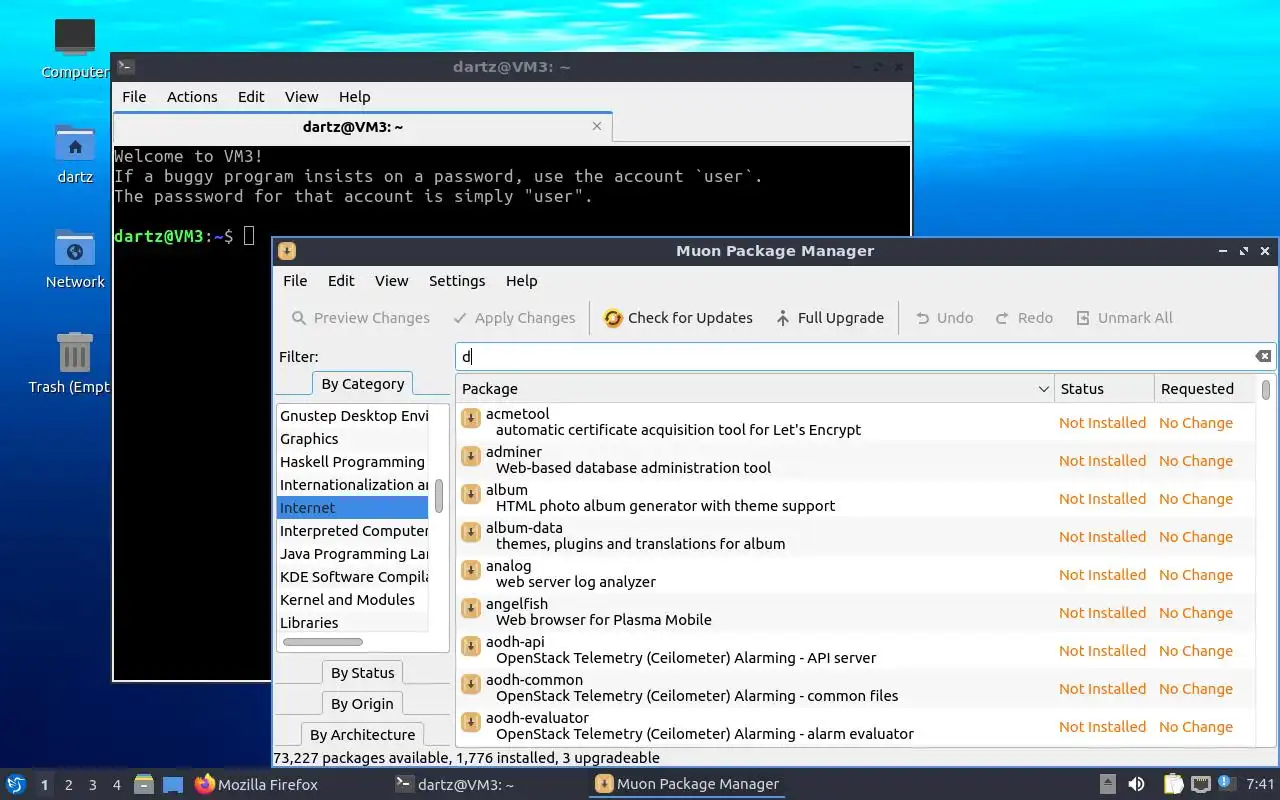The width and height of the screenshot is (1280, 800).
Task: Sort by the Requested column header
Action: pyautogui.click(x=1204, y=389)
